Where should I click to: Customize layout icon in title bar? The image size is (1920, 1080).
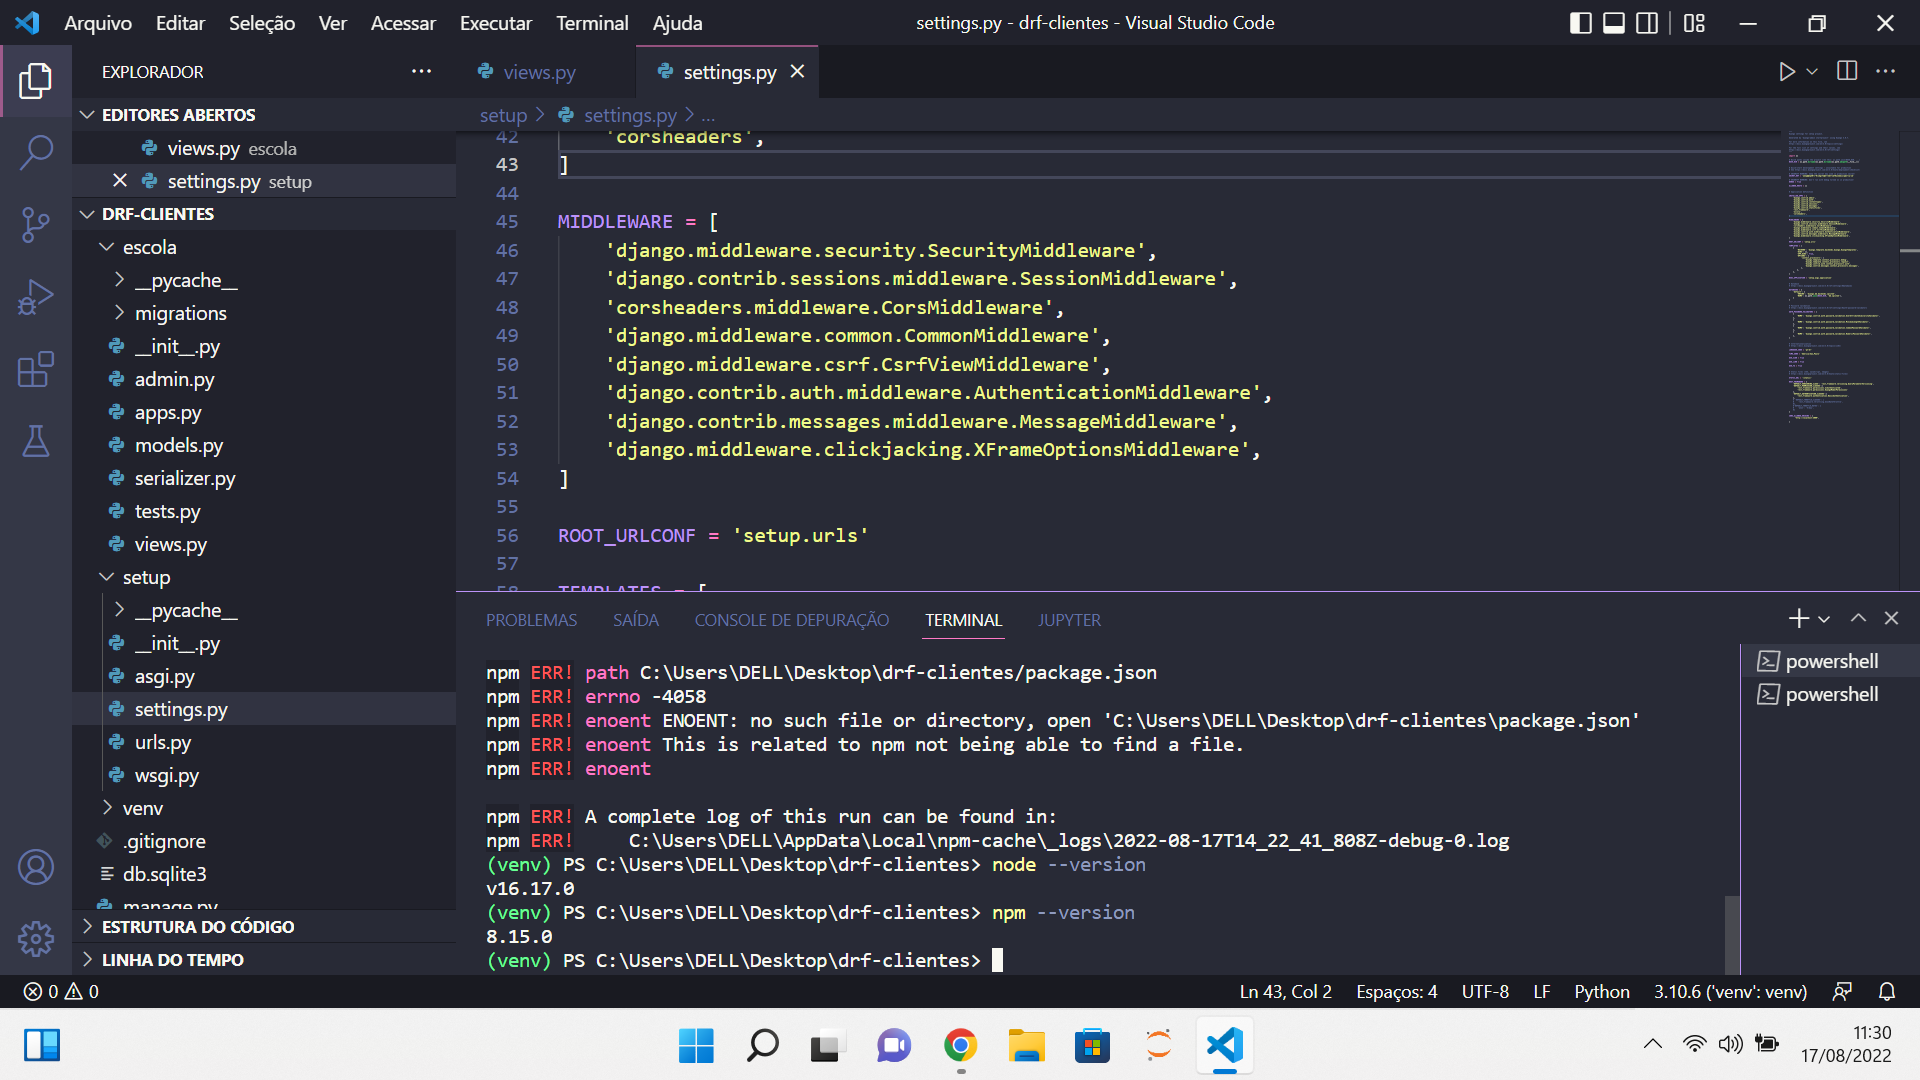(1694, 23)
